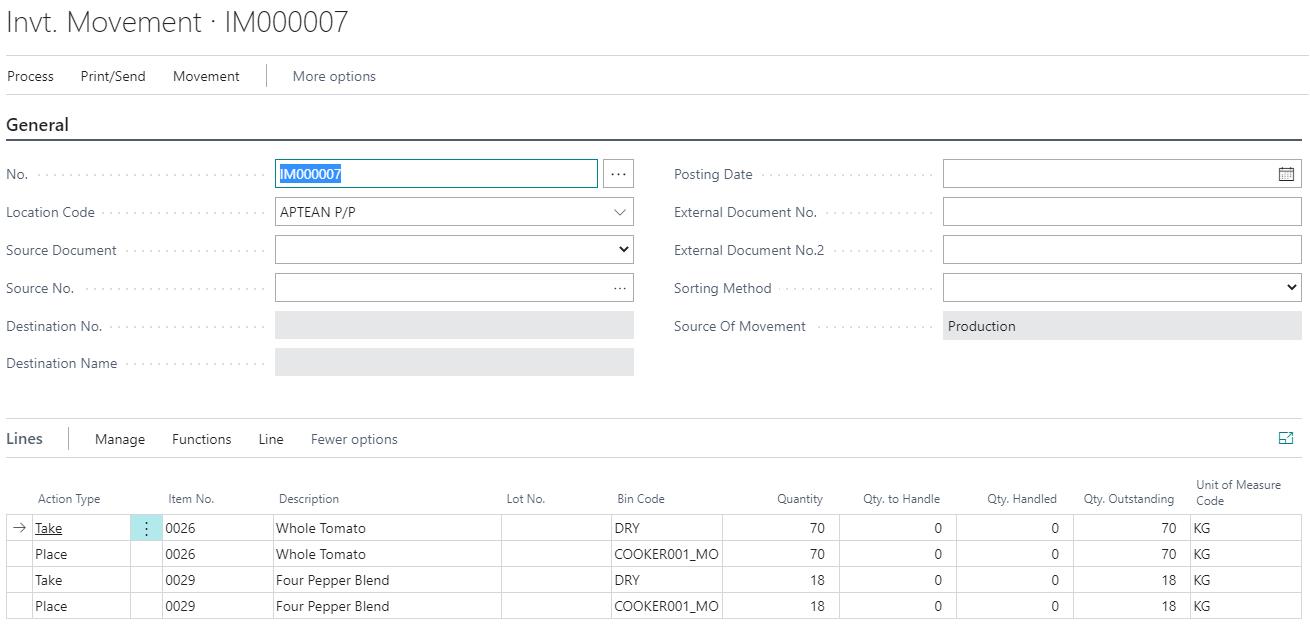Collapse the General section heading
This screenshot has width=1310, height=627.
click(38, 125)
